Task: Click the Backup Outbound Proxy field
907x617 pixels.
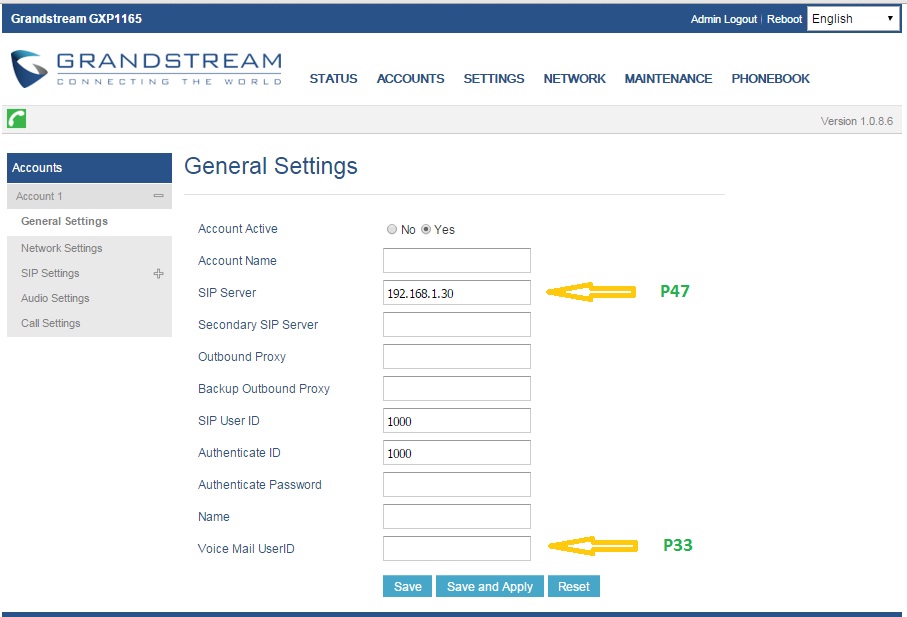Action: (x=456, y=389)
